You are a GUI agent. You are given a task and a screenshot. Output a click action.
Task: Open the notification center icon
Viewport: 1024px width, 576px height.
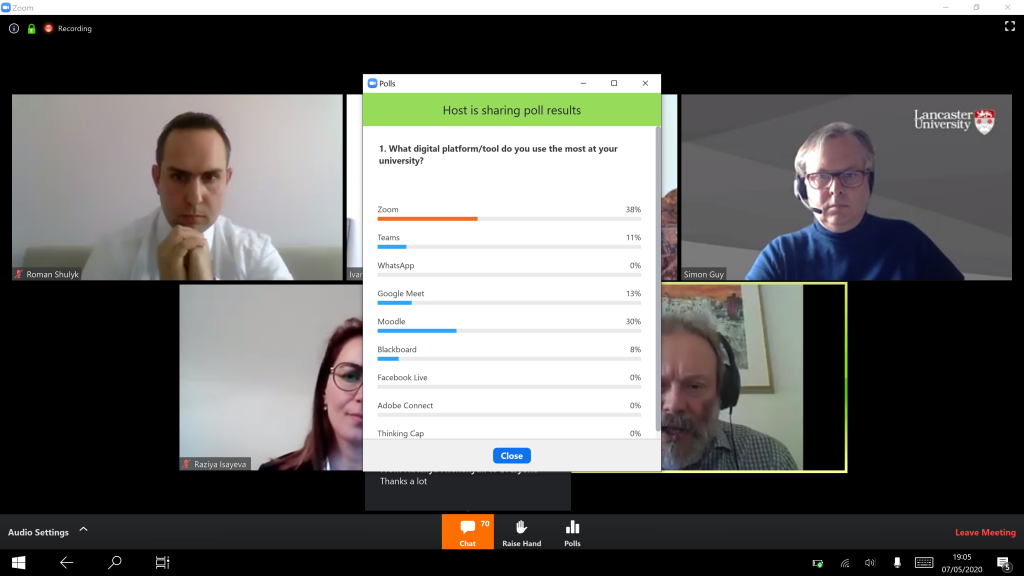[x=1004, y=563]
